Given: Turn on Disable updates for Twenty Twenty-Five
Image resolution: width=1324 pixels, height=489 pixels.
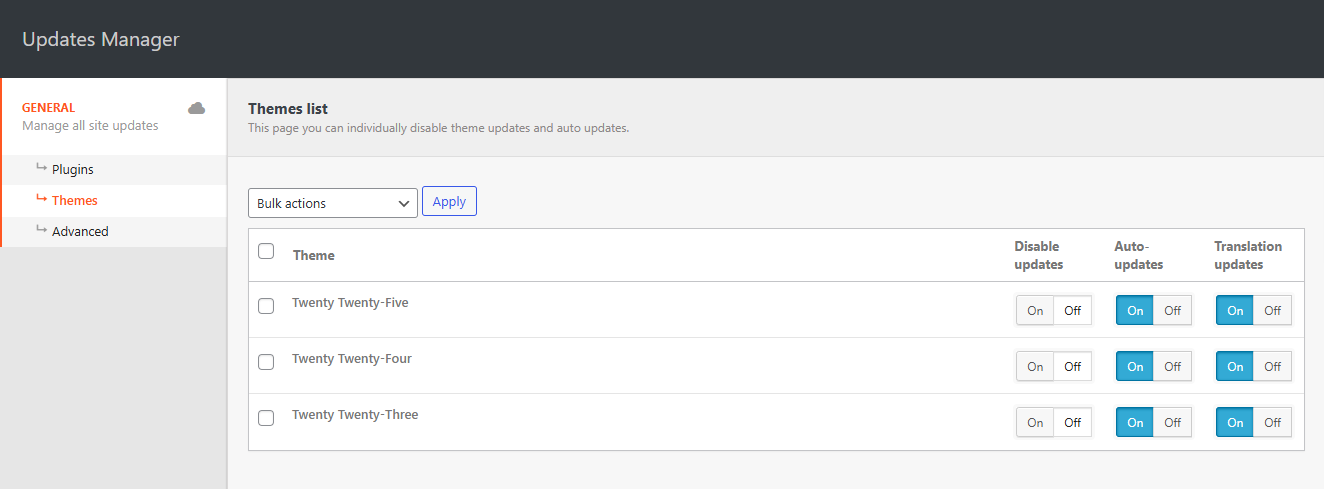Looking at the screenshot, I should point(1035,311).
